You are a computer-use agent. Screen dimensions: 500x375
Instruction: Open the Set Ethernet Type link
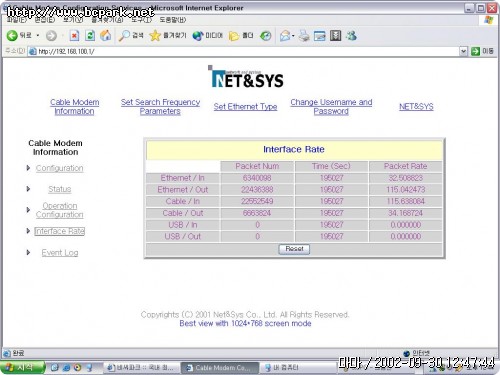pos(245,107)
